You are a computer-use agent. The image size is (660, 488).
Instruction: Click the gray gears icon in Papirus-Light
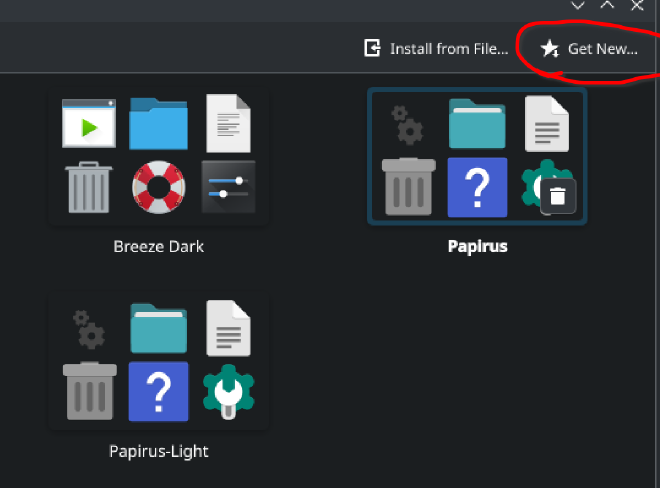89,329
